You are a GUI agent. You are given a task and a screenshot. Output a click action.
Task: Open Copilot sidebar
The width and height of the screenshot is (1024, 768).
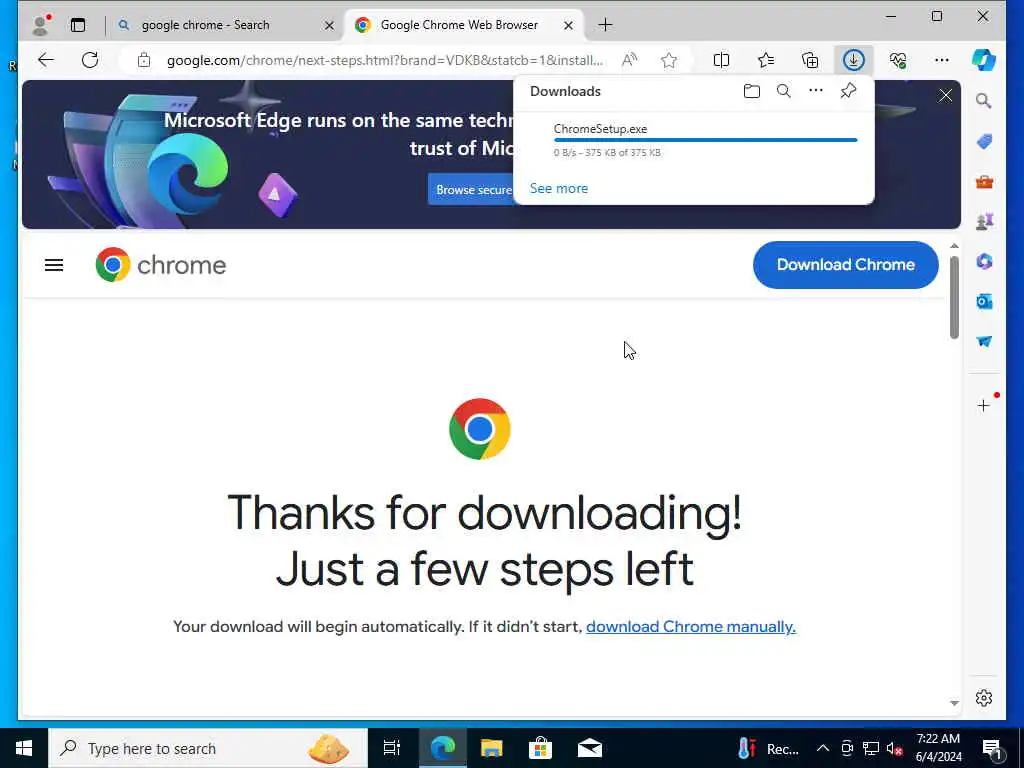point(984,60)
